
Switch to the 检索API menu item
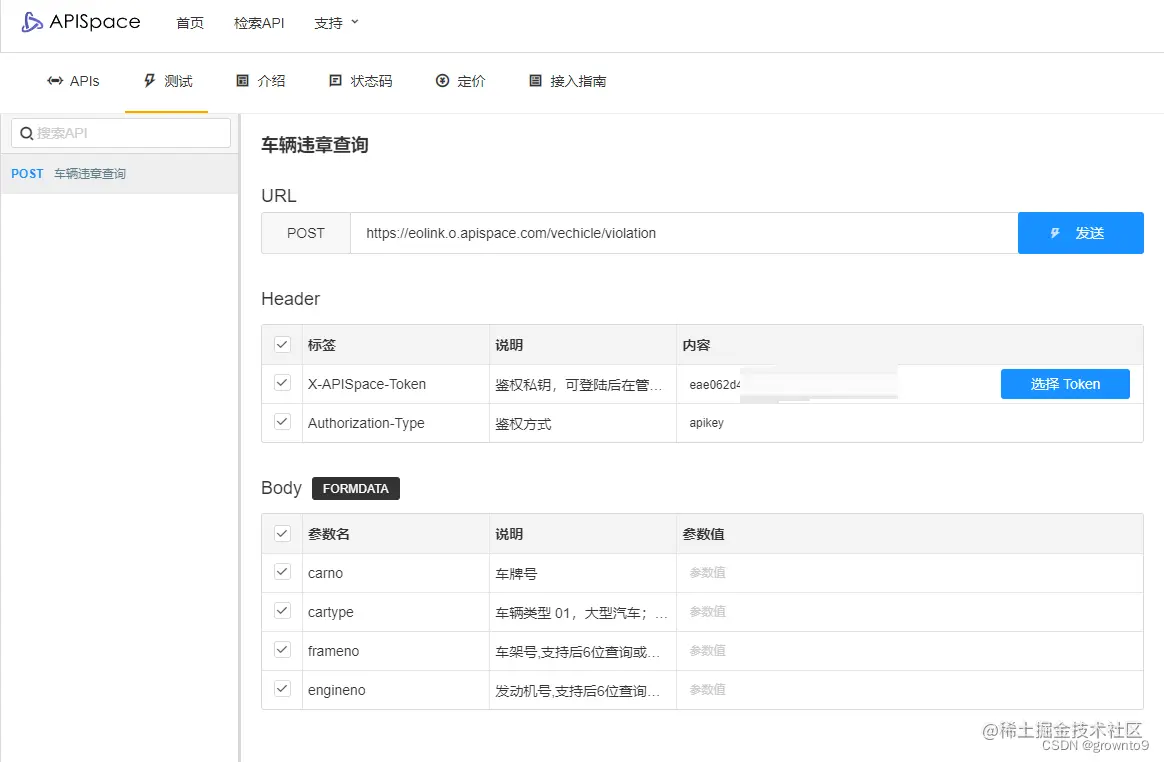pos(258,22)
